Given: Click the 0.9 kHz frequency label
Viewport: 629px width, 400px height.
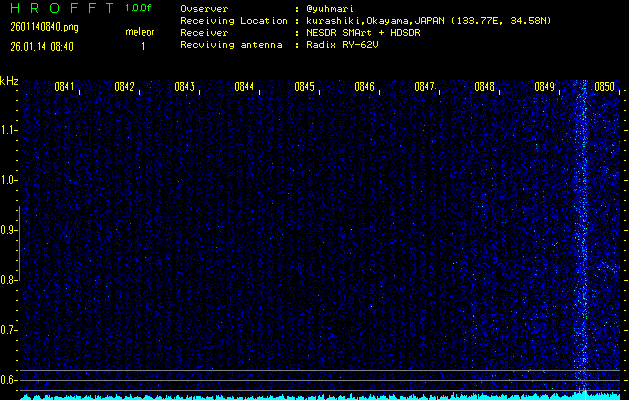Looking at the screenshot, I should pos(10,230).
